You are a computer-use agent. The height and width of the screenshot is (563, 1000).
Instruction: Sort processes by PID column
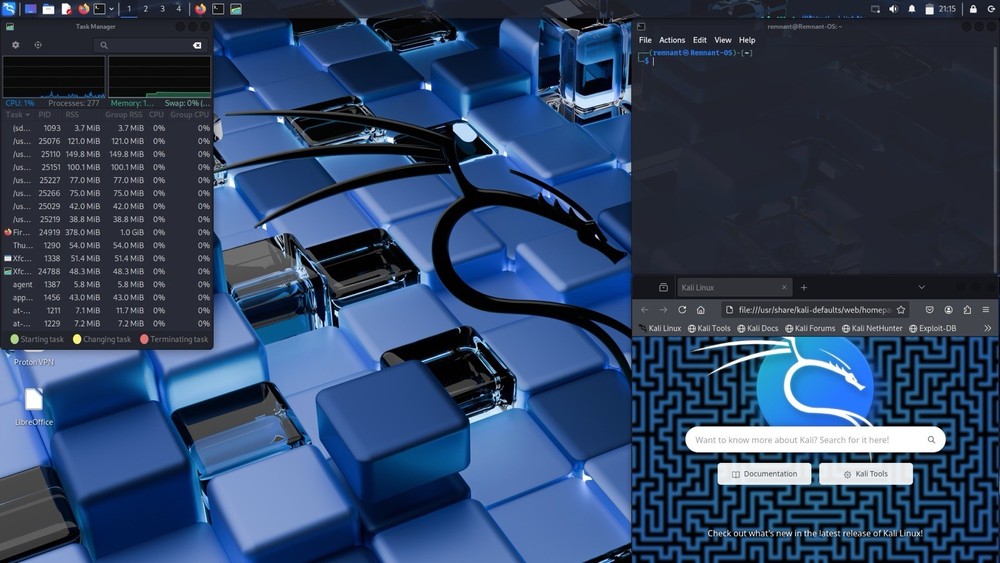click(x=44, y=115)
